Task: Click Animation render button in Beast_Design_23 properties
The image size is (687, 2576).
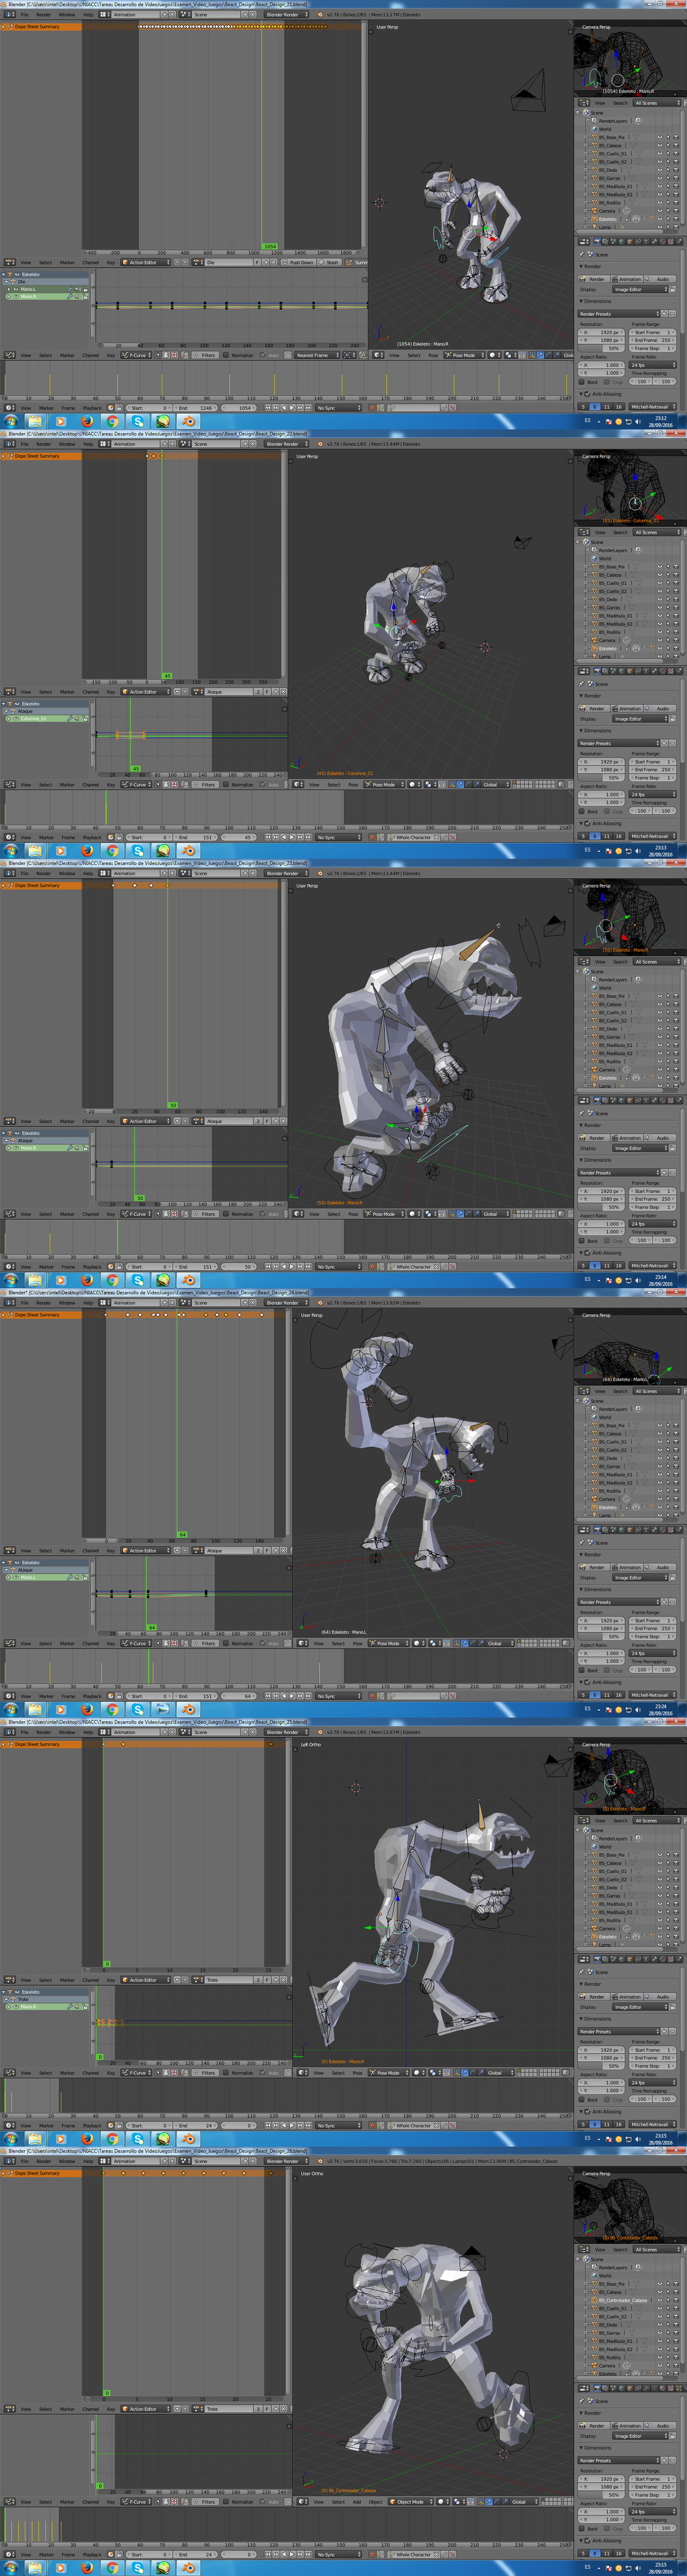Action: pyautogui.click(x=628, y=1138)
